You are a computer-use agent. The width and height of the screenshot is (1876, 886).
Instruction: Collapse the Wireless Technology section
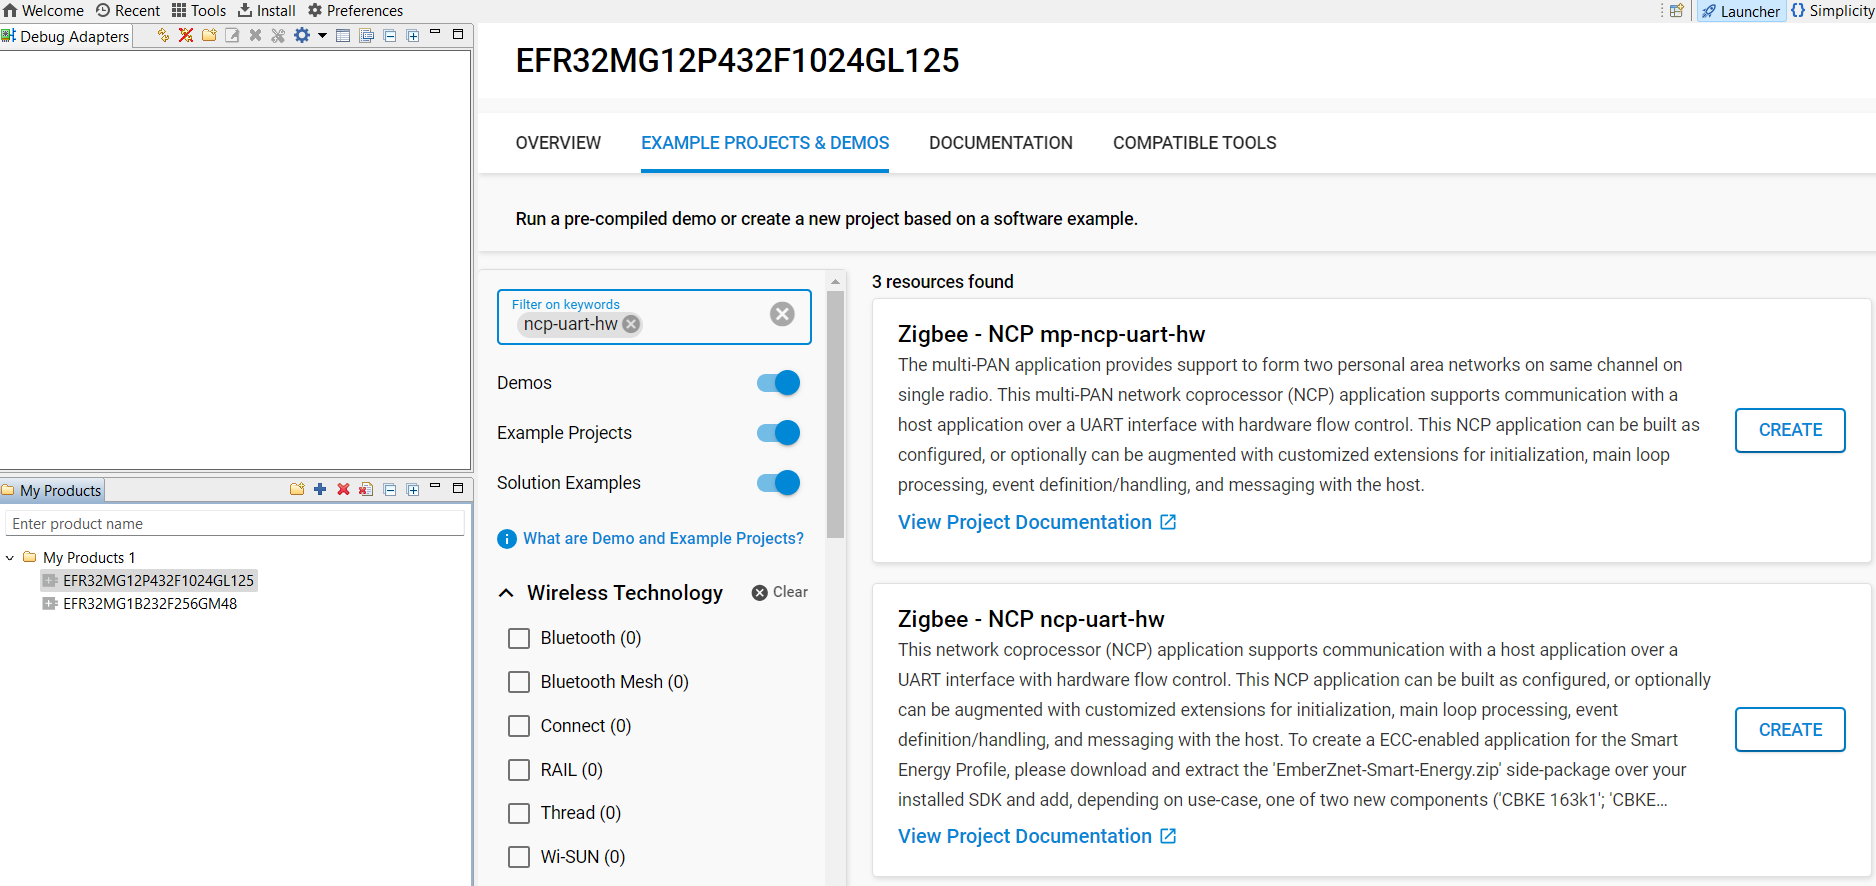point(506,593)
